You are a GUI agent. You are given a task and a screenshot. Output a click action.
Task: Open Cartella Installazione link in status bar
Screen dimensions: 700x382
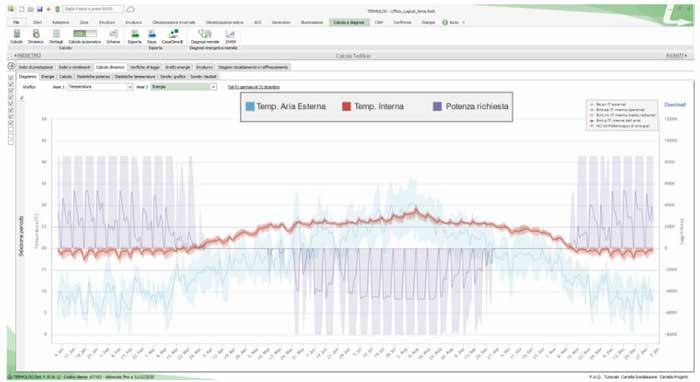pos(639,377)
